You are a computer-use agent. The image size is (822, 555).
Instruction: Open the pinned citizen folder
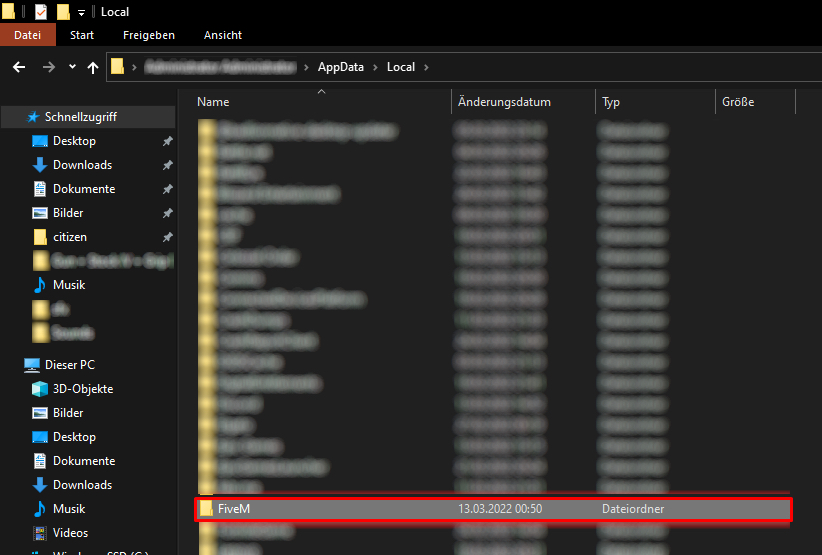70,237
